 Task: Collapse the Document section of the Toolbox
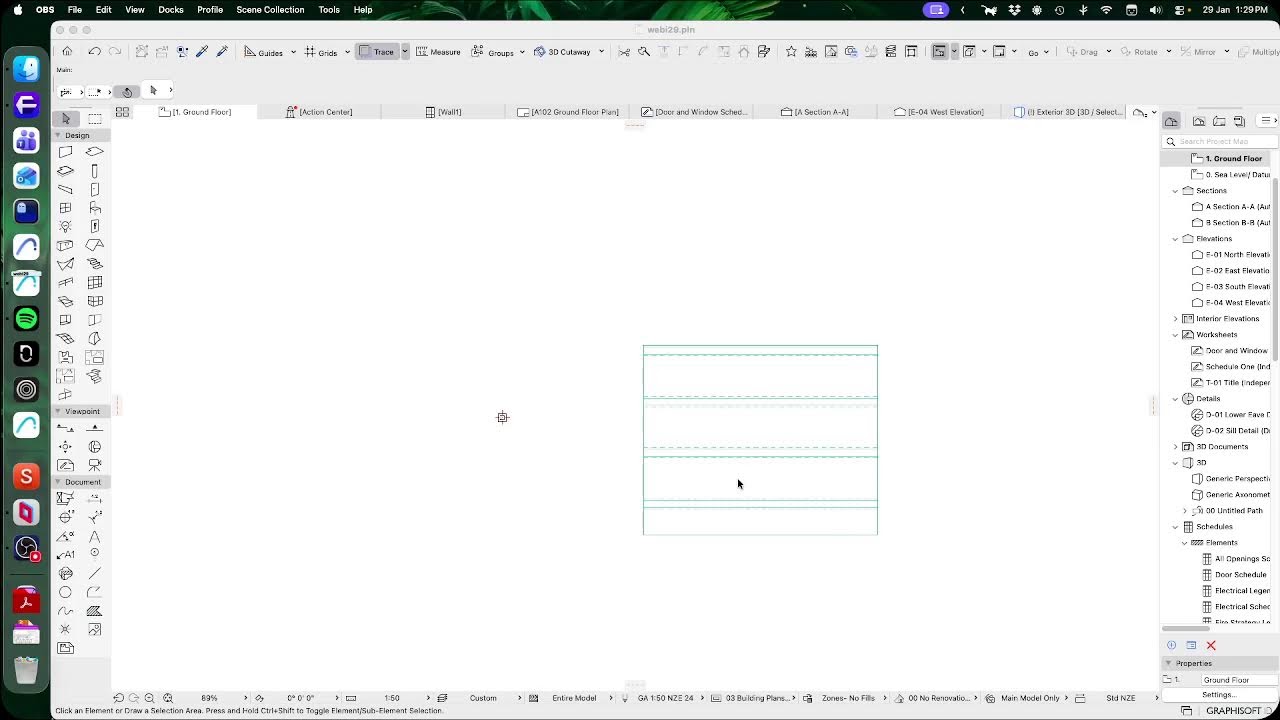tap(58, 482)
